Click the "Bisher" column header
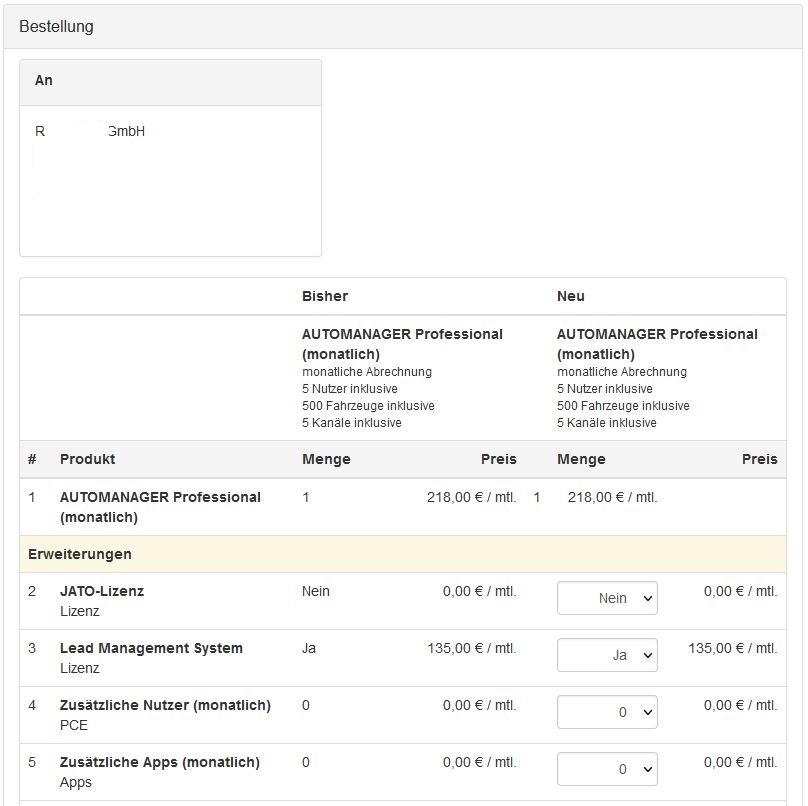 (325, 296)
